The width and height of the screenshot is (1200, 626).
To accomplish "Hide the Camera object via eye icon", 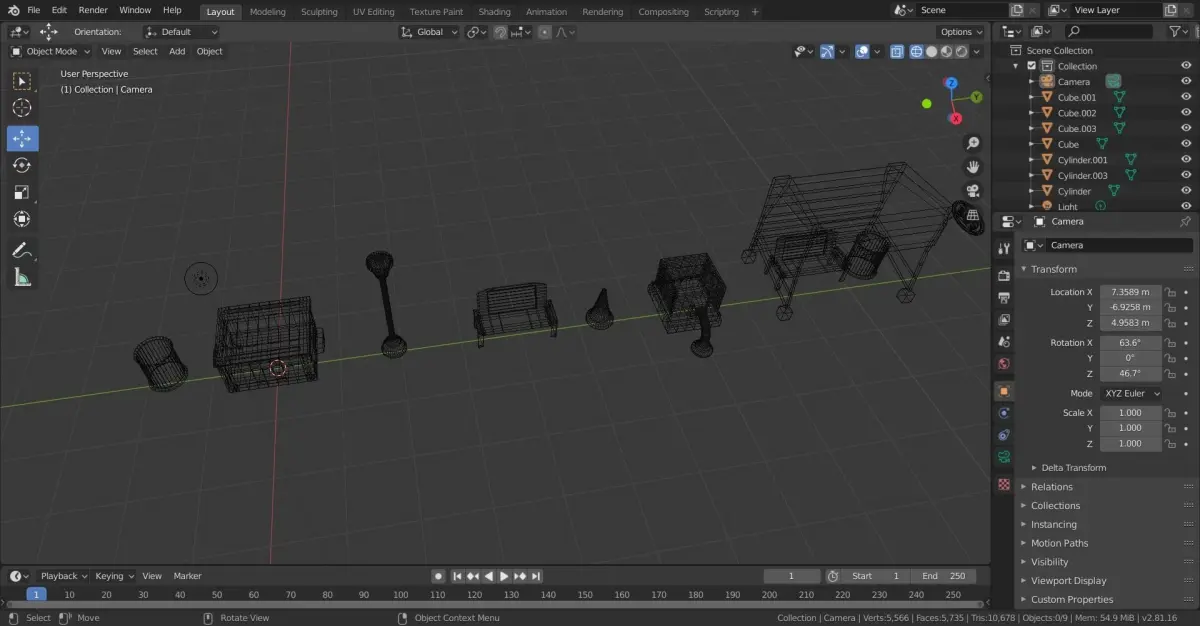I will point(1186,82).
